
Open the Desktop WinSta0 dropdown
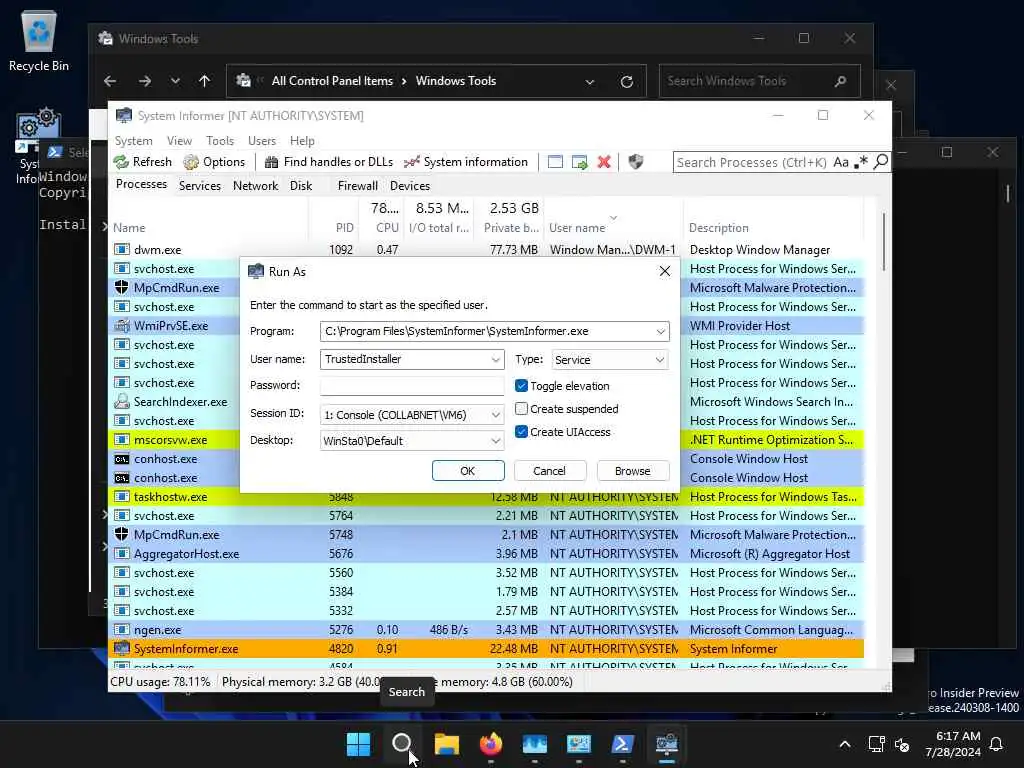pyautogui.click(x=496, y=441)
